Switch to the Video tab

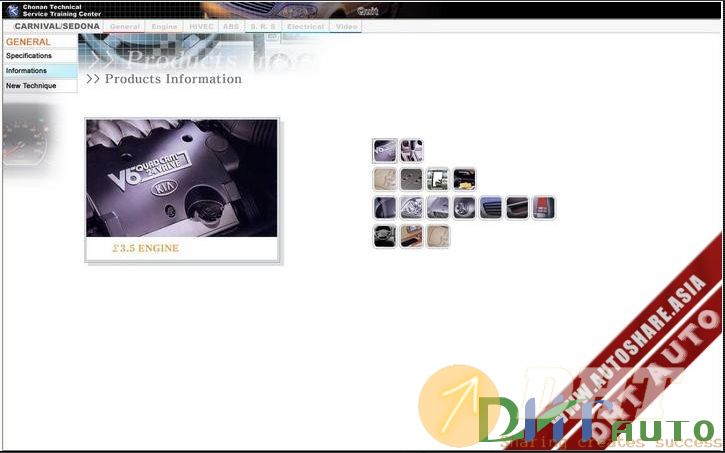[346, 26]
